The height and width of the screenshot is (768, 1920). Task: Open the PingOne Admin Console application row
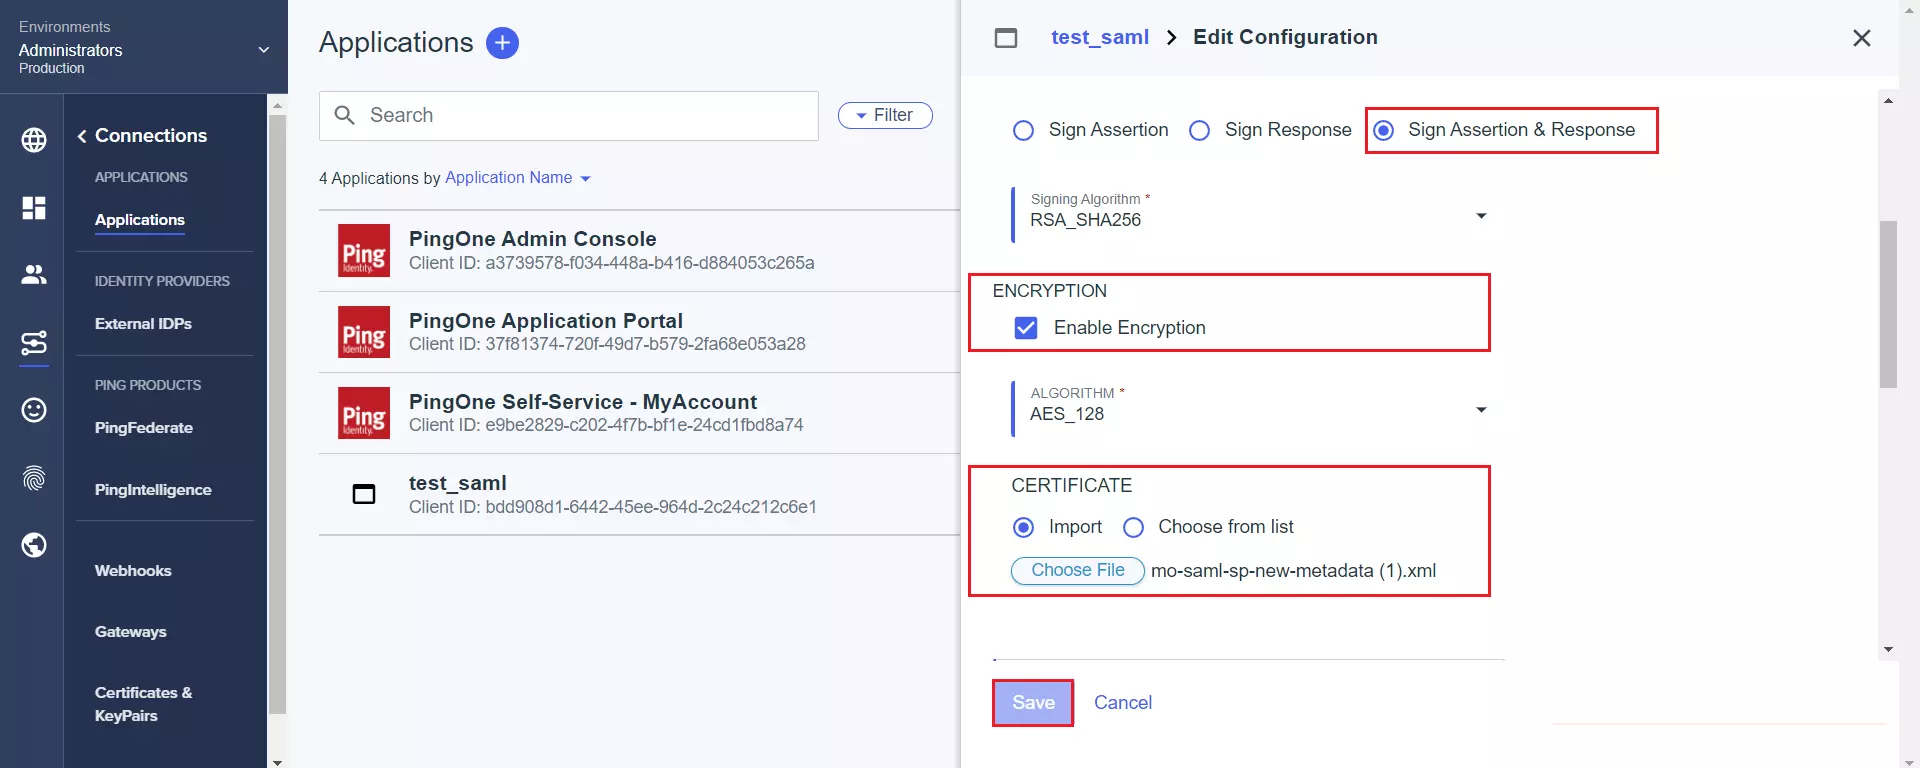pos(639,251)
